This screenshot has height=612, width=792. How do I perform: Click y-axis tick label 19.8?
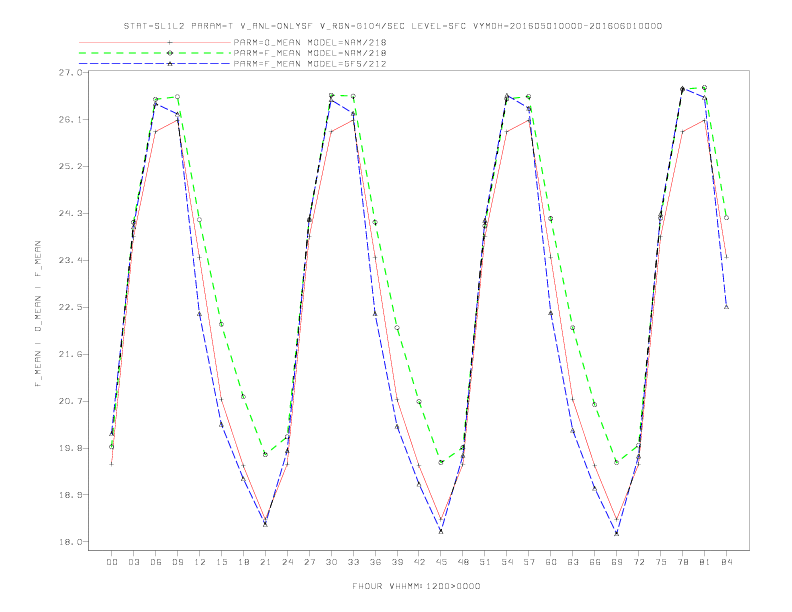[70, 448]
